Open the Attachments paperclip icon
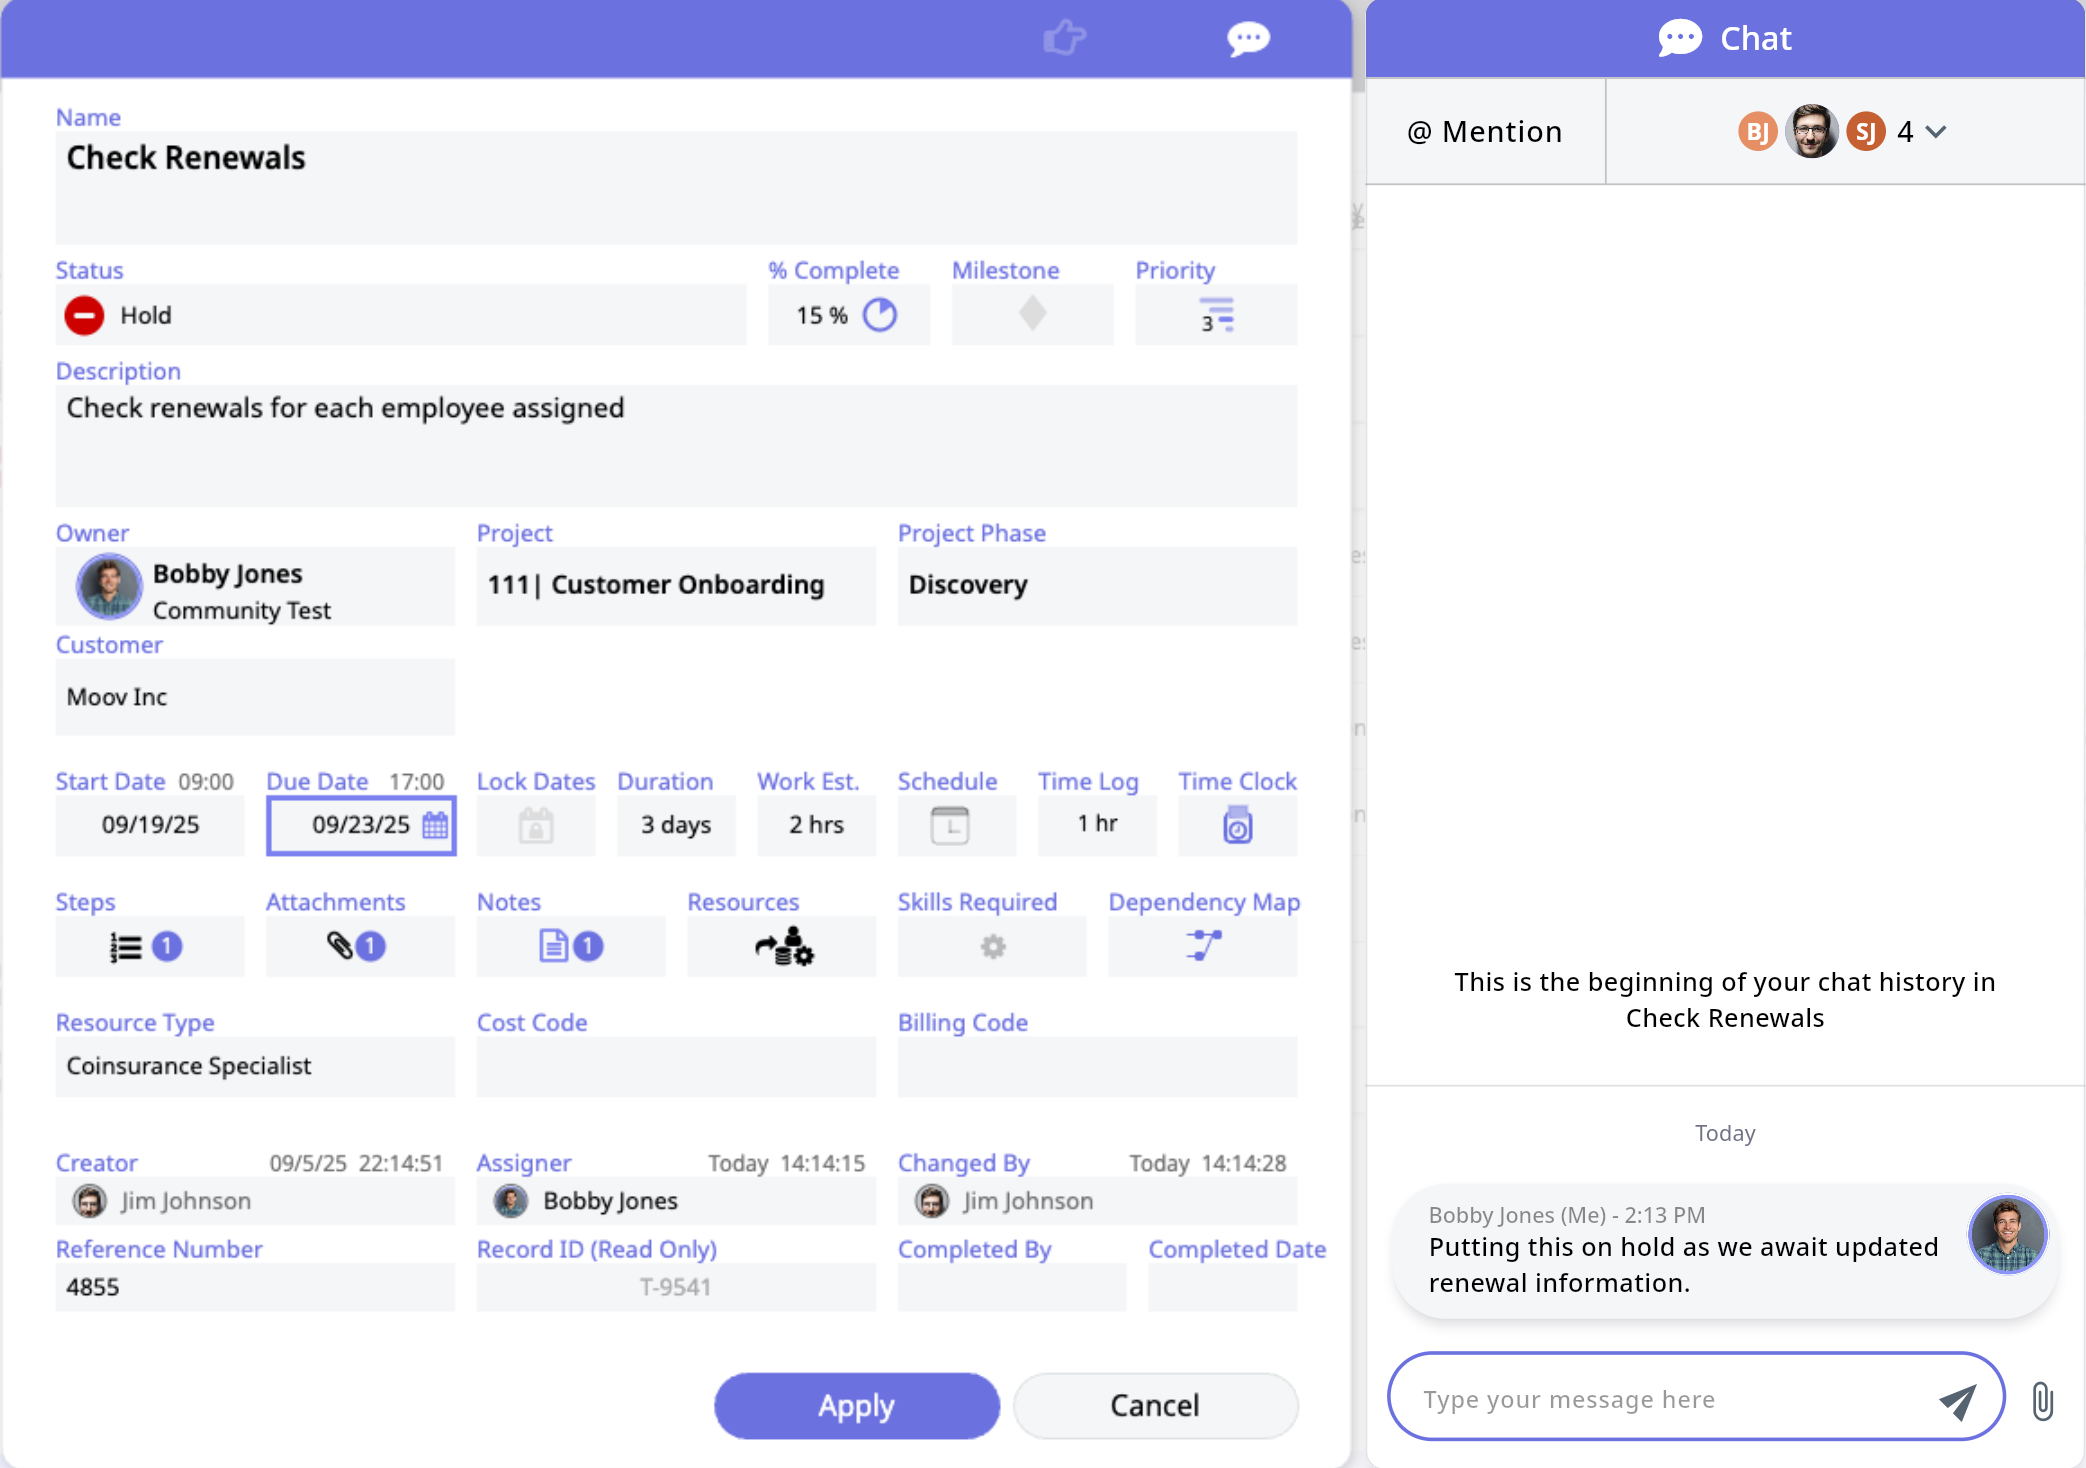Image resolution: width=2086 pixels, height=1468 pixels. 341,946
